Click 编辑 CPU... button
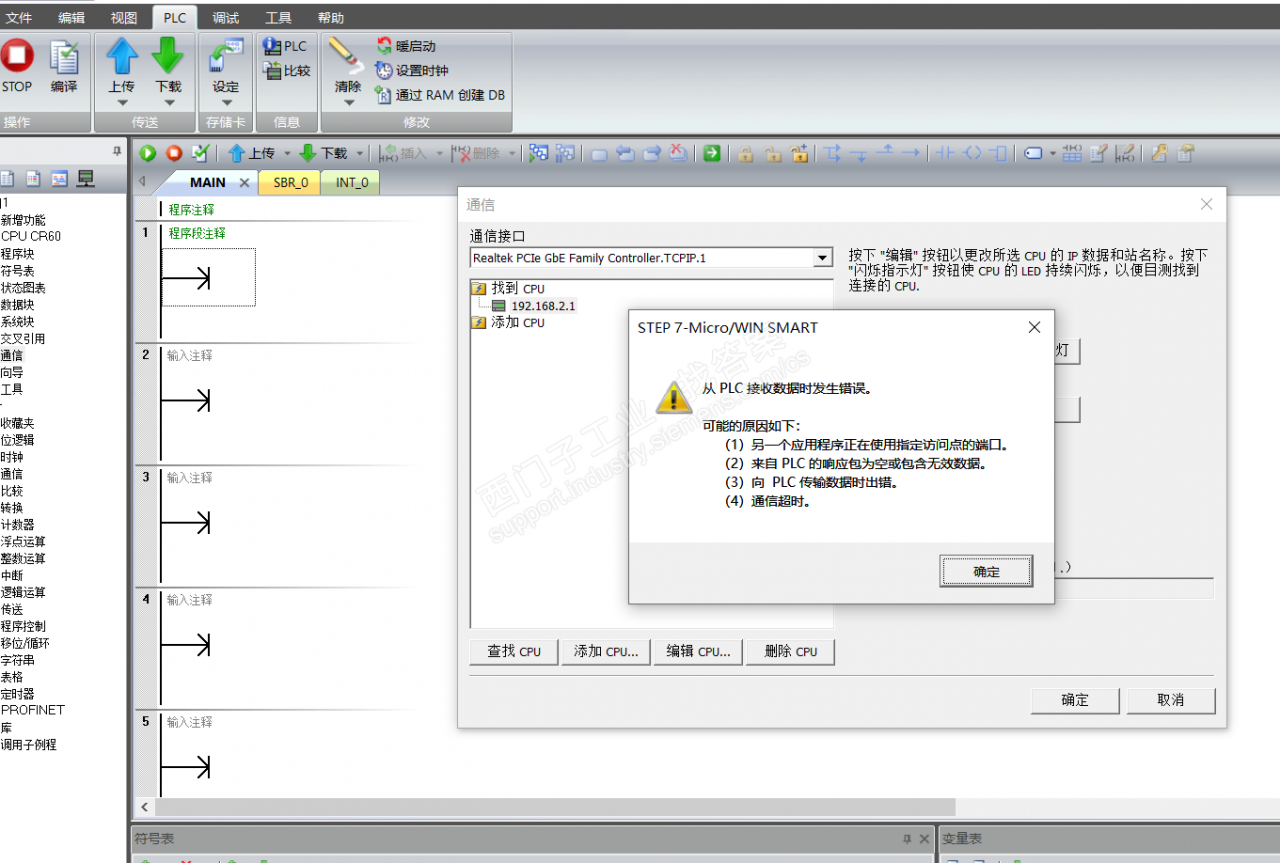 coord(698,651)
